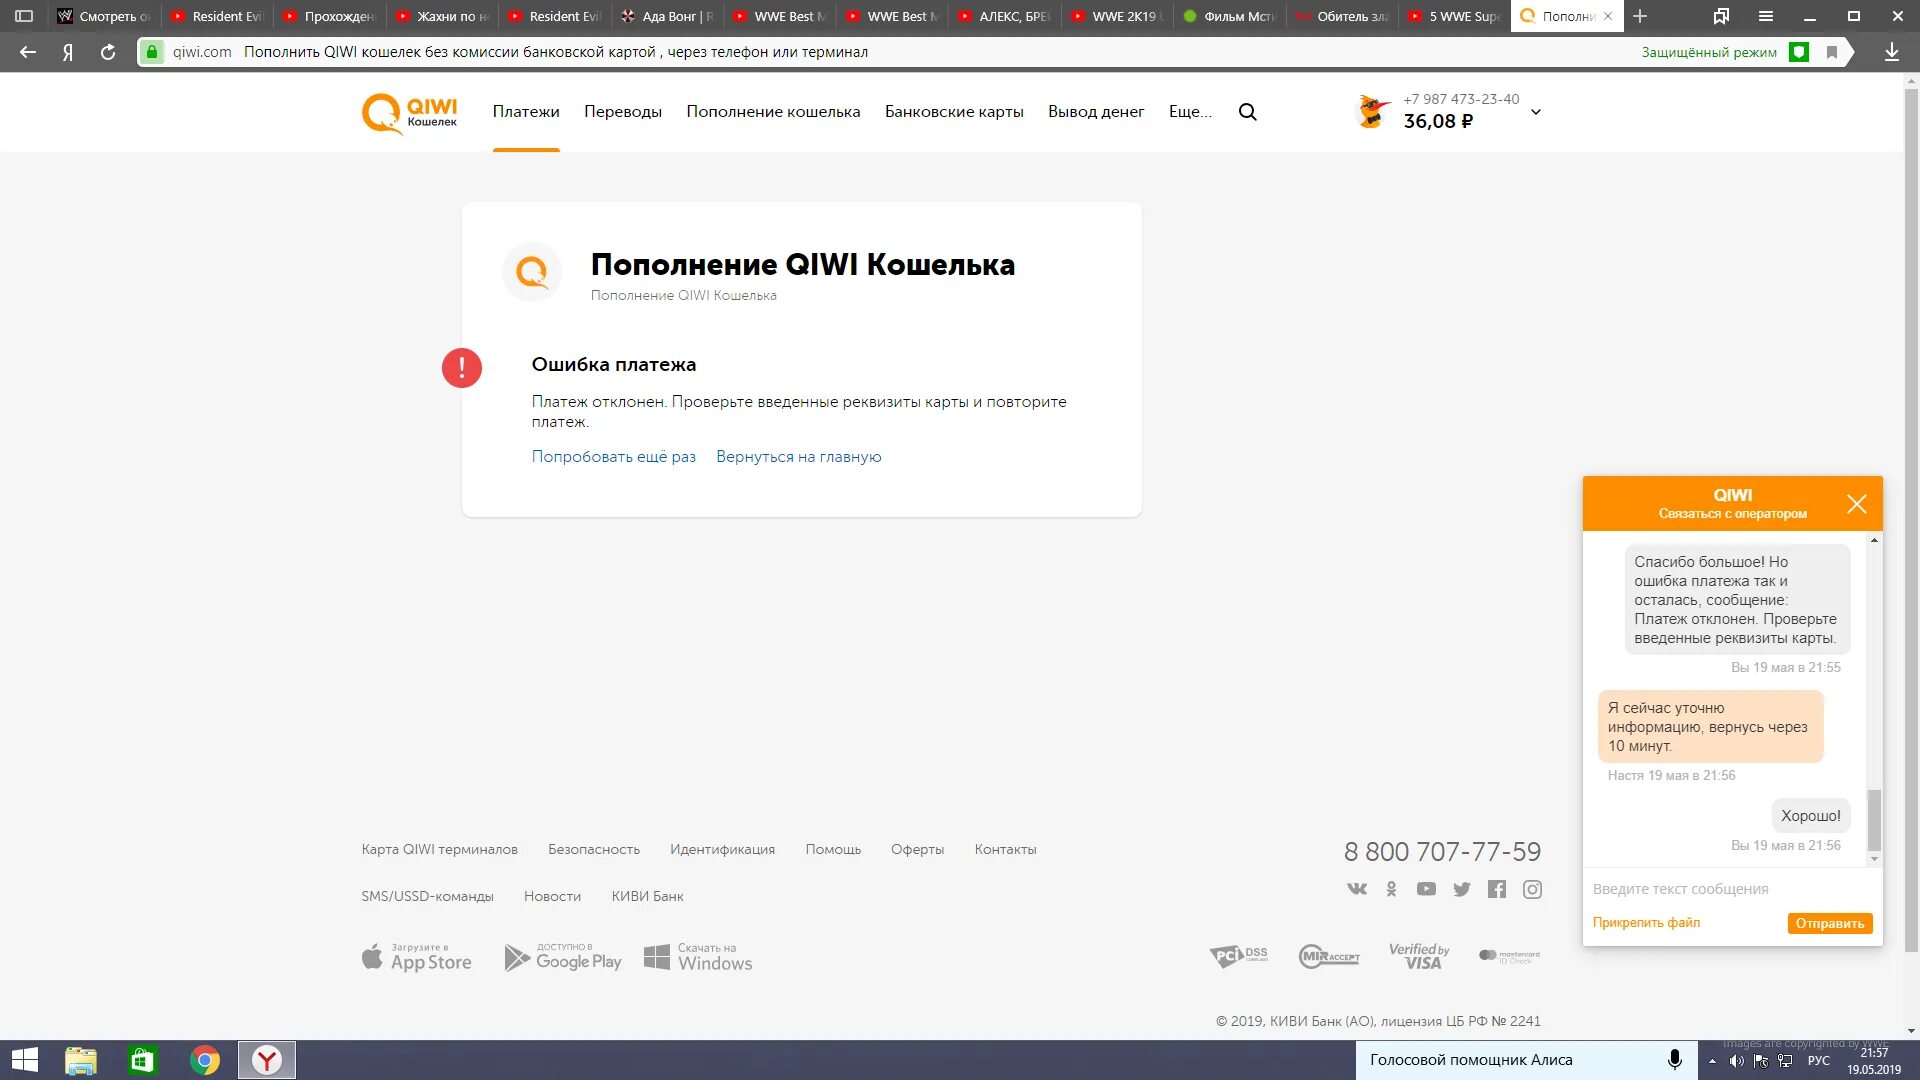Switch РУС keyboard language indicator

click(1819, 1061)
